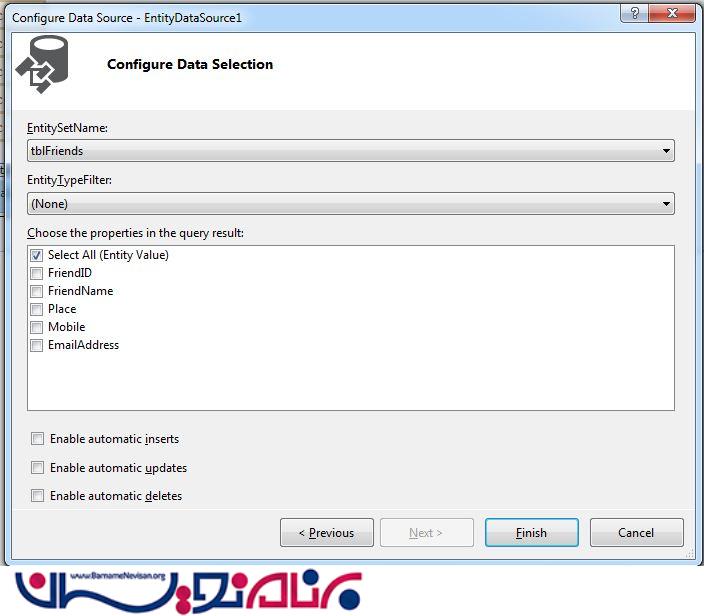Click the Cancel button
The image size is (704, 616).
[636, 533]
